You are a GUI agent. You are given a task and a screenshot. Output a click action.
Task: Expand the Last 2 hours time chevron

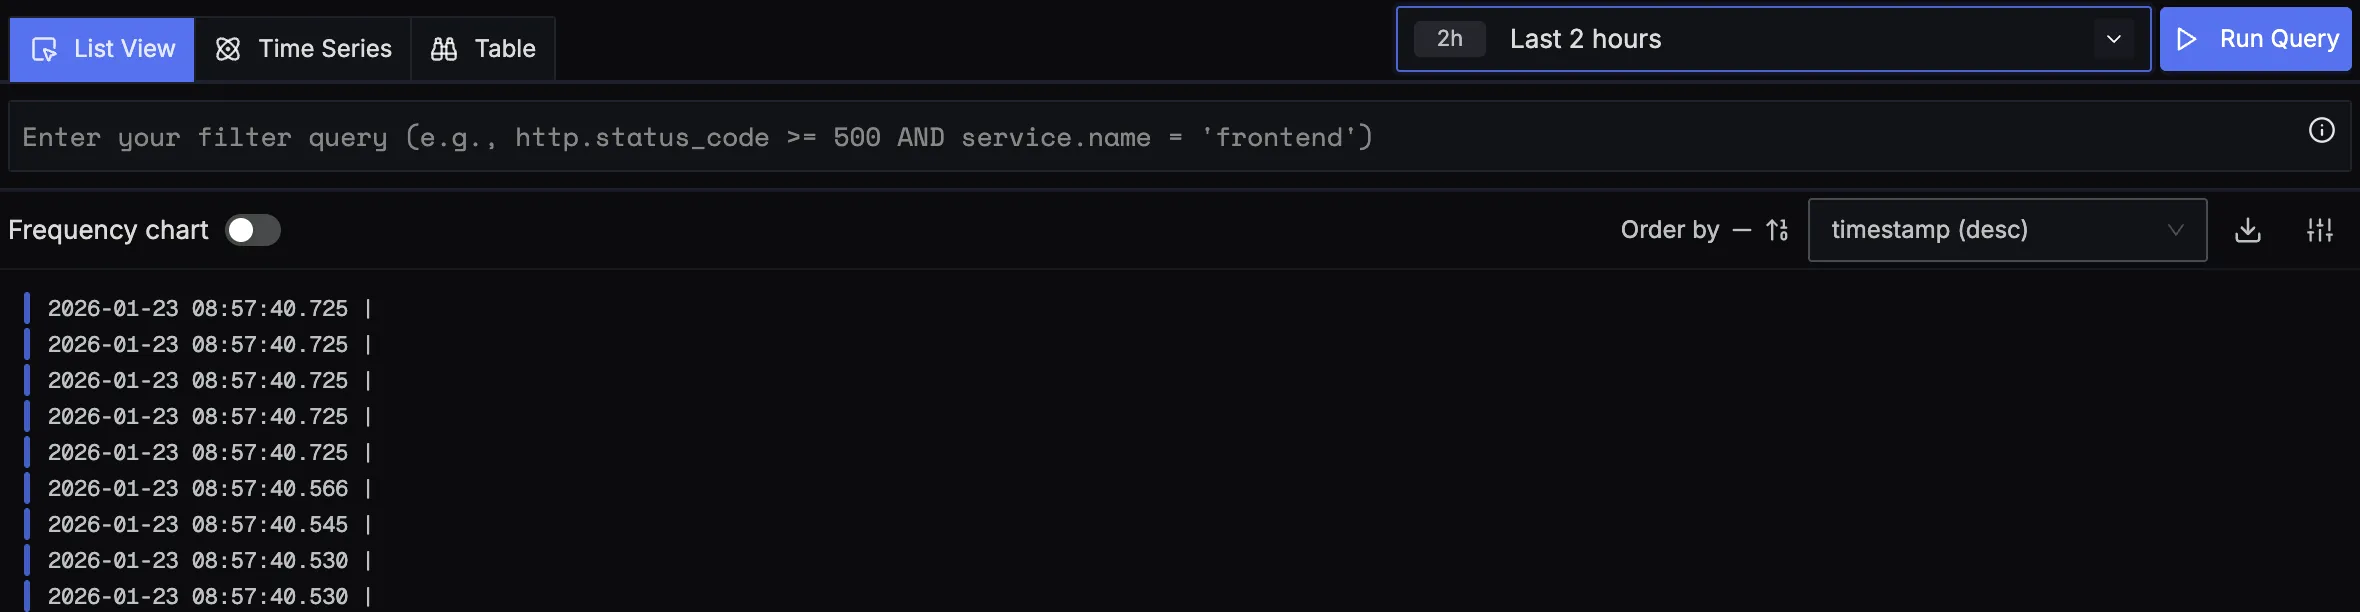tap(2114, 39)
